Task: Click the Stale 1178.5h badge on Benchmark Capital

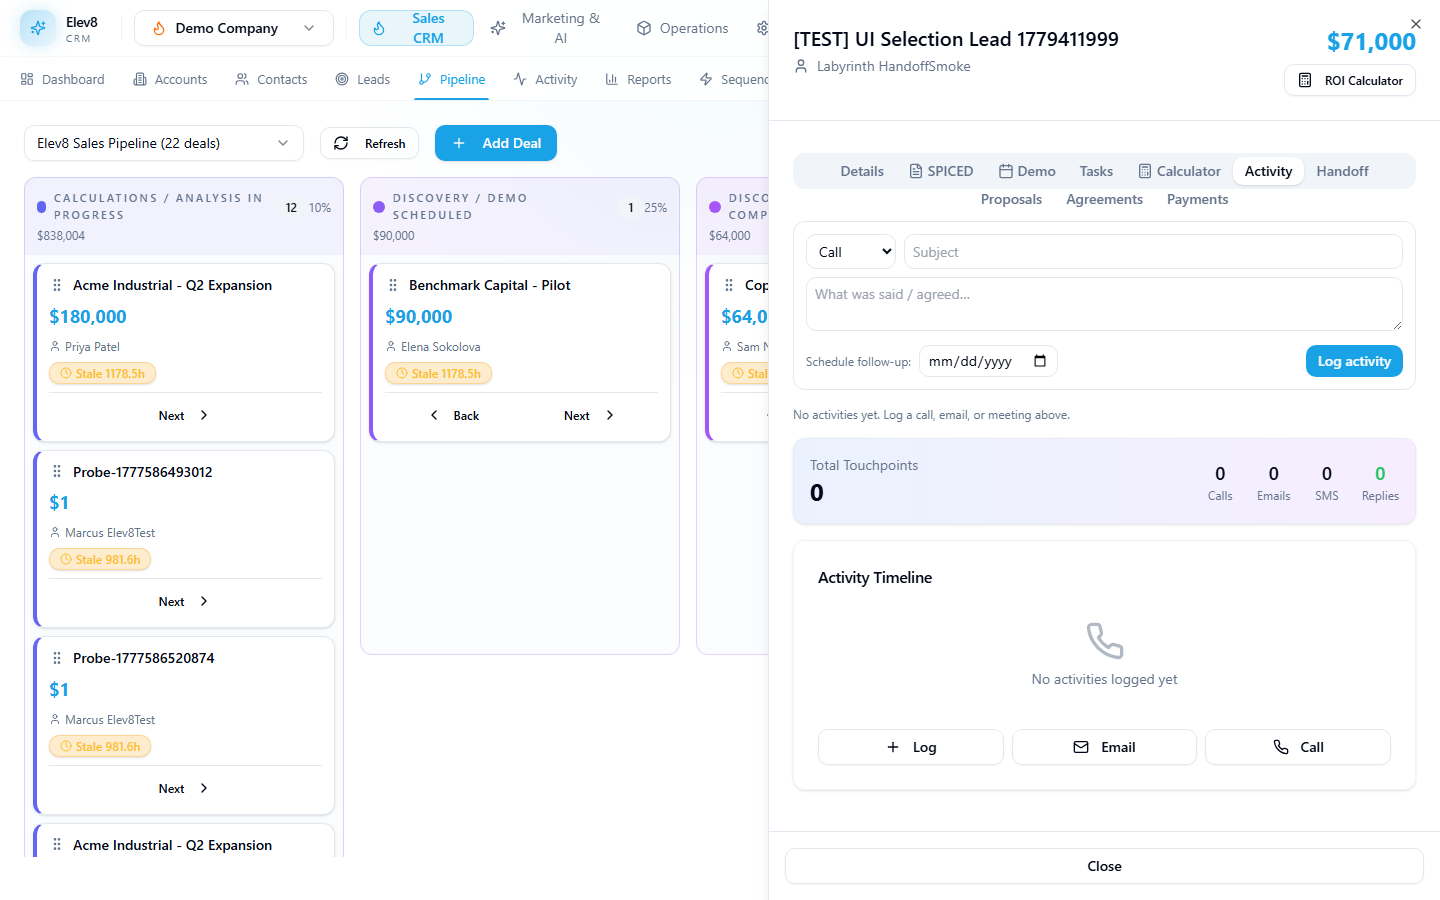Action: point(438,373)
